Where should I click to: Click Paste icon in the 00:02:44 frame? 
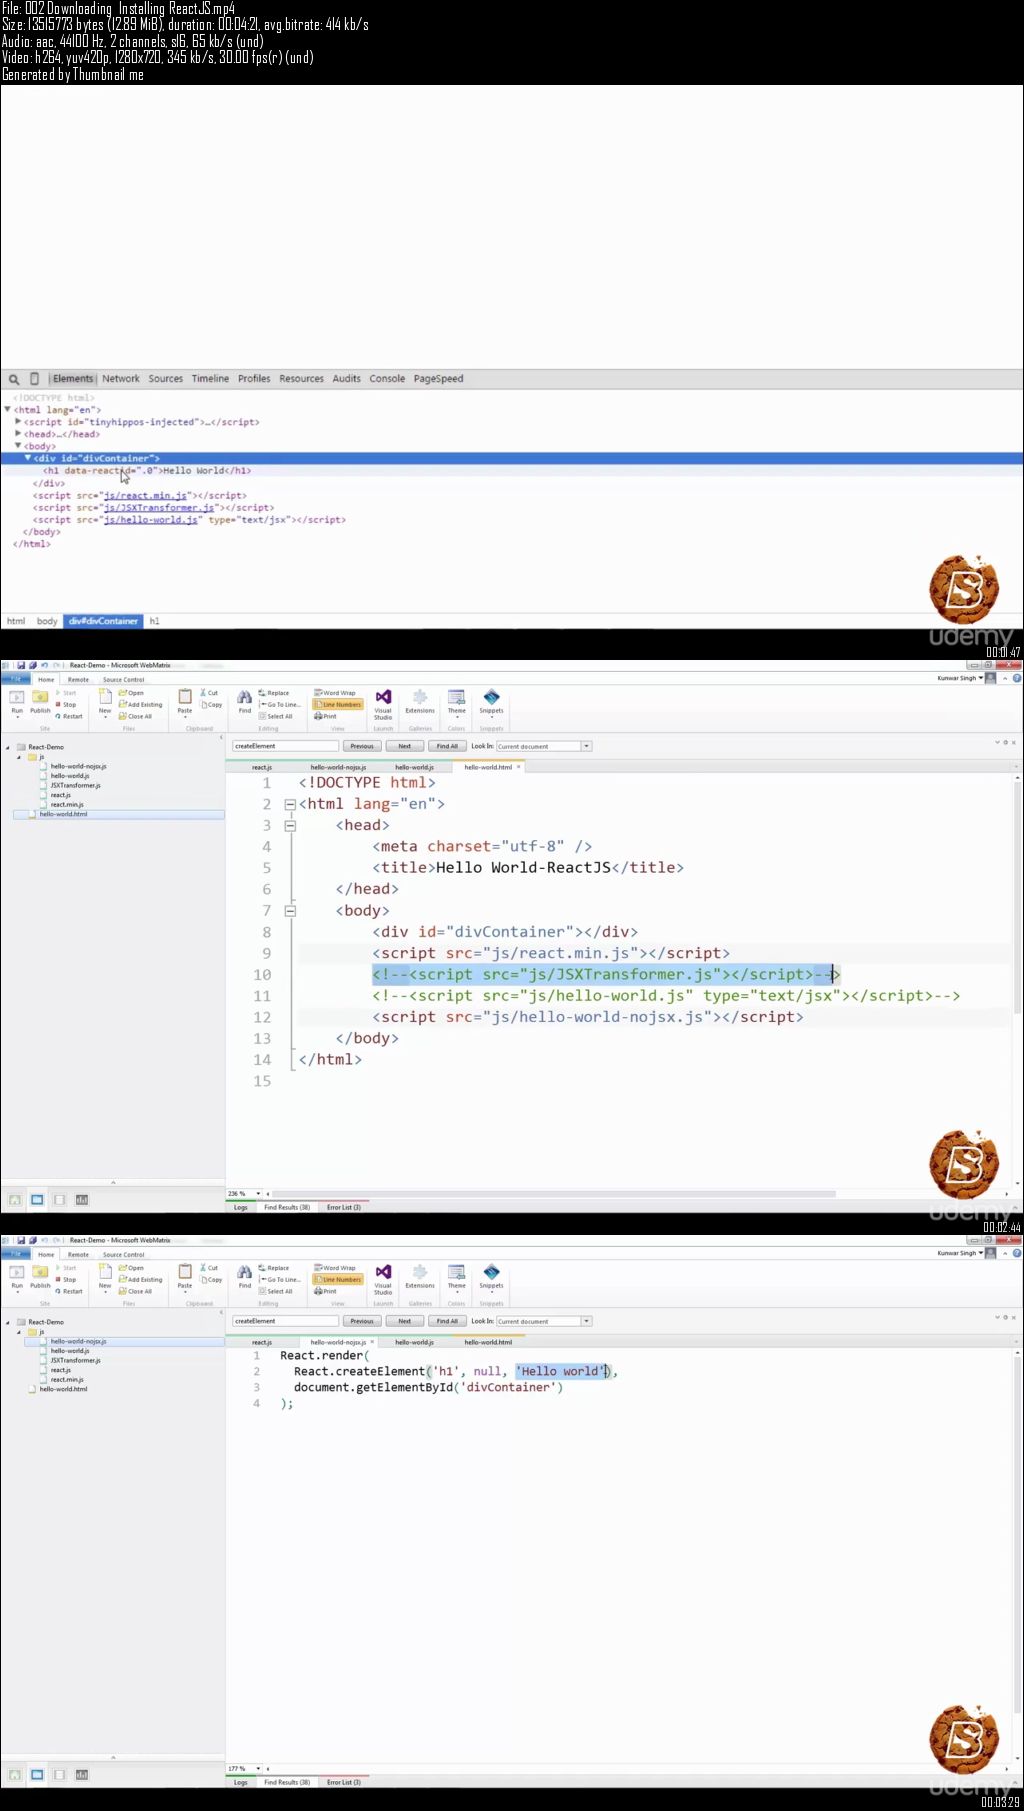tap(185, 697)
